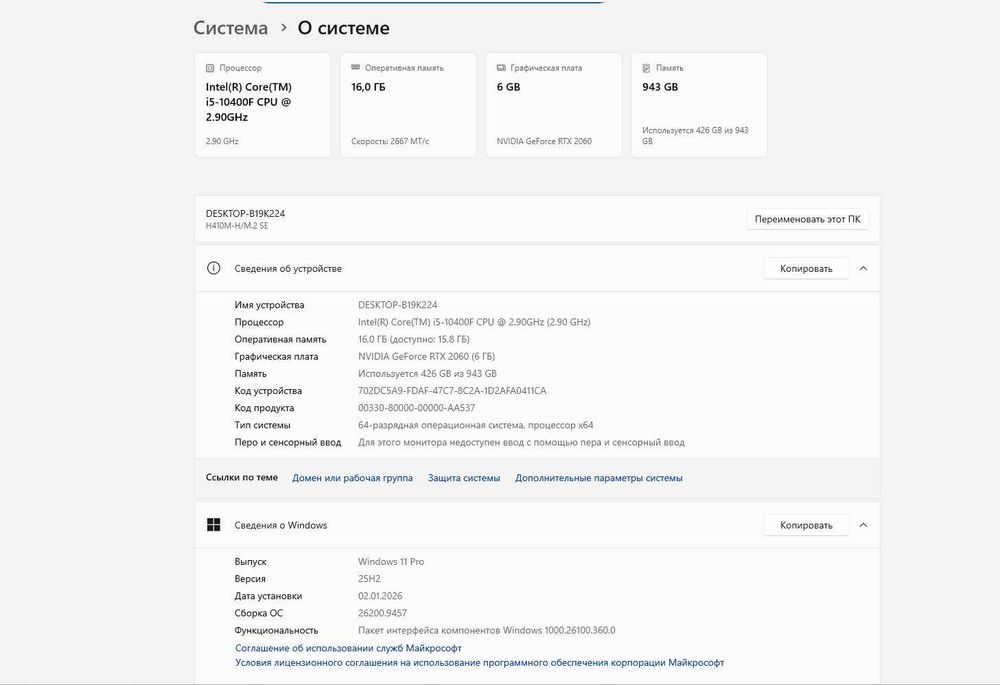
Task: Click Переименовать этот ПК button
Action: coord(807,219)
